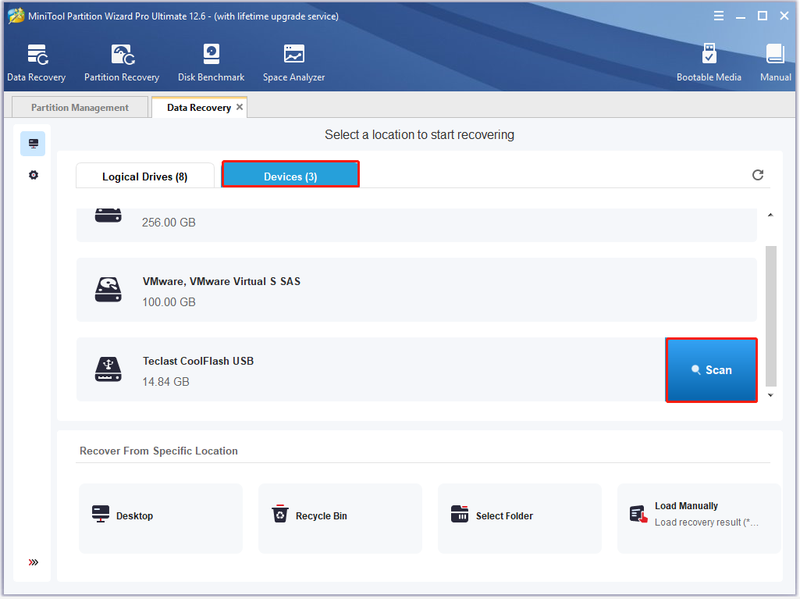The width and height of the screenshot is (800, 599).
Task: Open the Manual
Action: (775, 63)
